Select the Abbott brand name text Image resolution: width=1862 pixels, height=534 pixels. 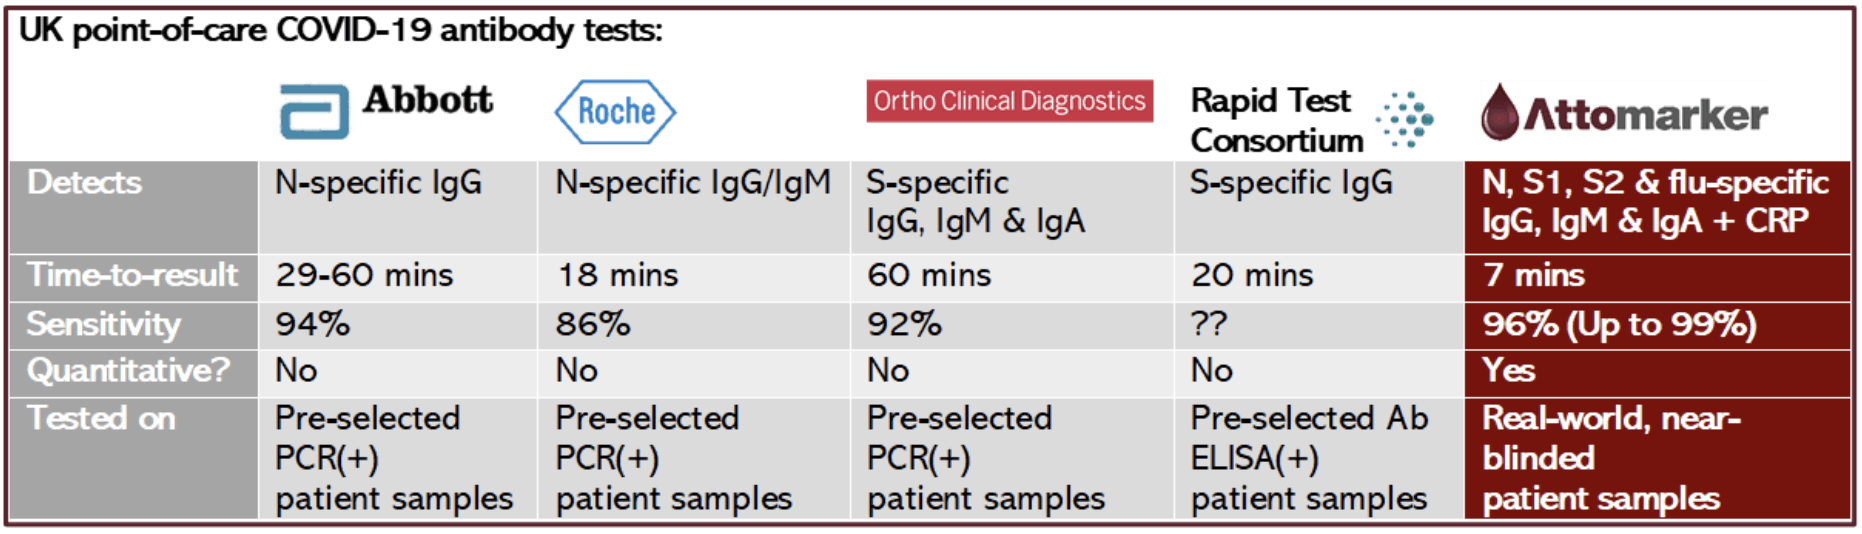[428, 100]
